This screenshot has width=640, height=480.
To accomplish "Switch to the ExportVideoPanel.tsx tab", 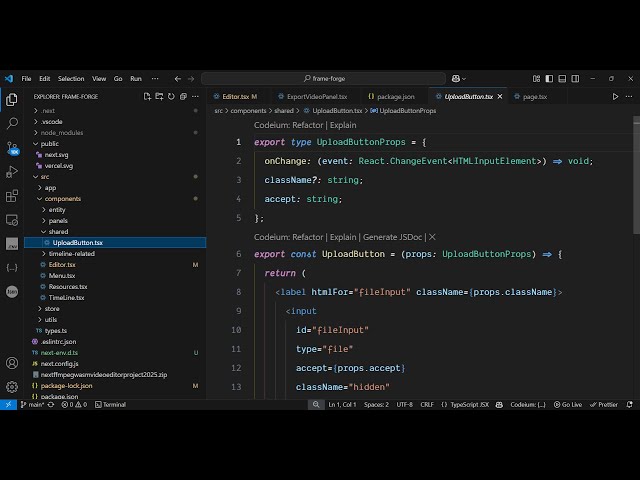I will (317, 97).
